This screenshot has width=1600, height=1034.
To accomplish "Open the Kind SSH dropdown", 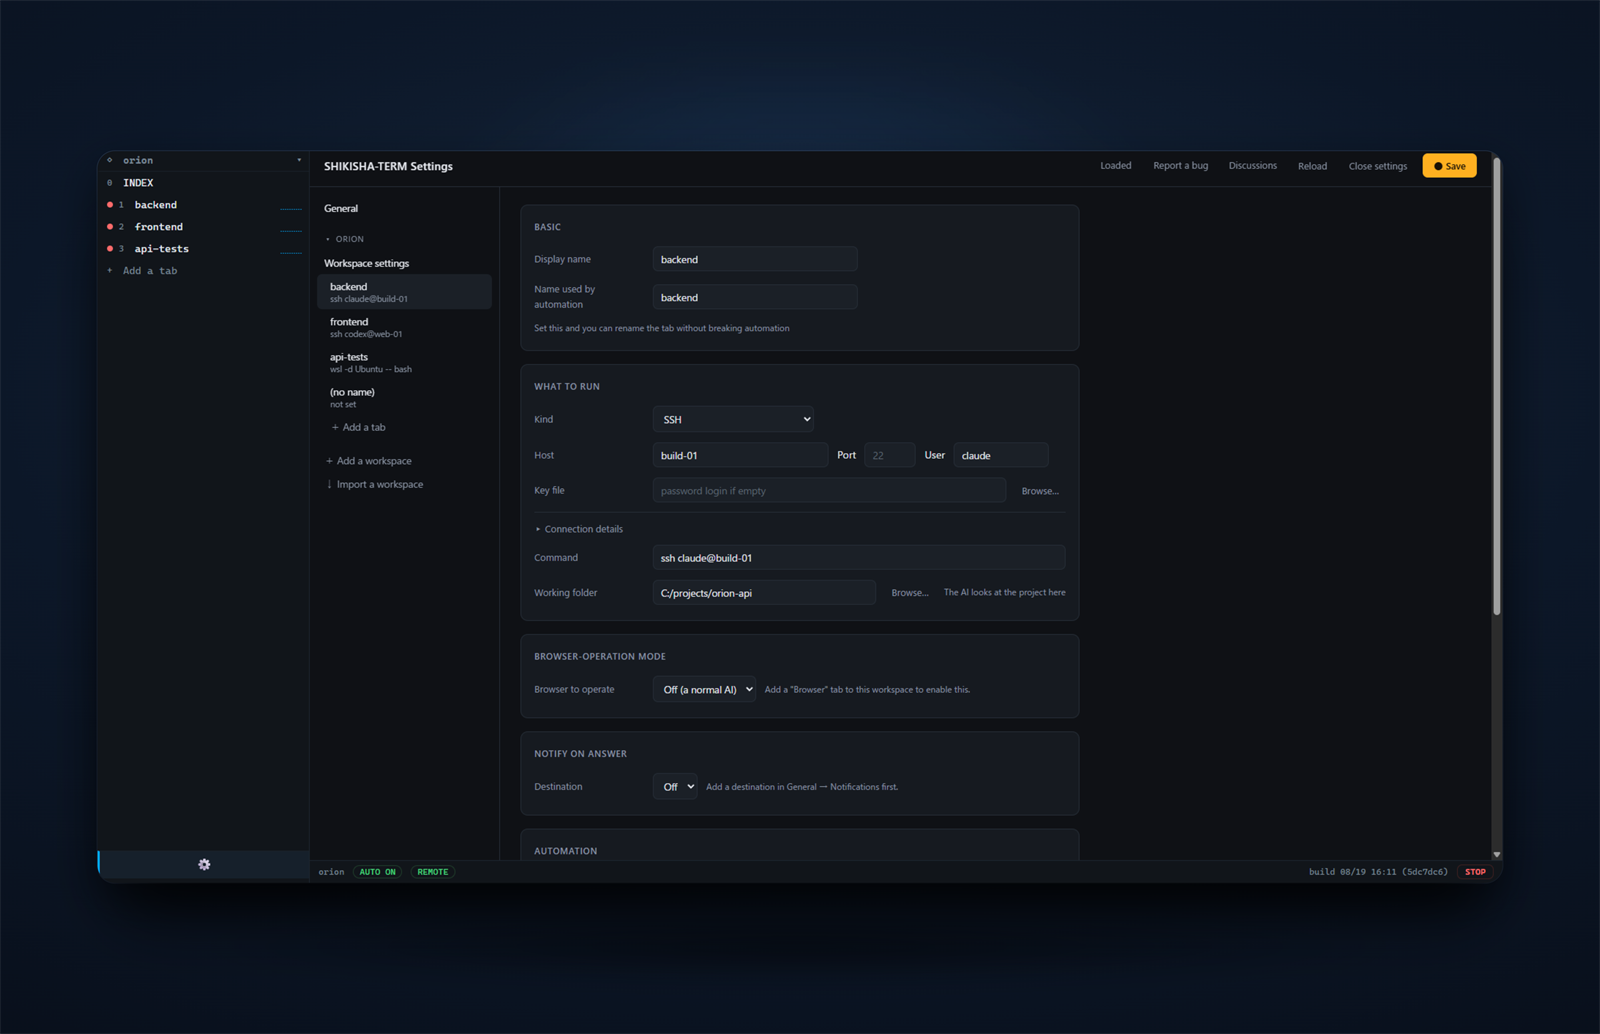I will point(733,419).
